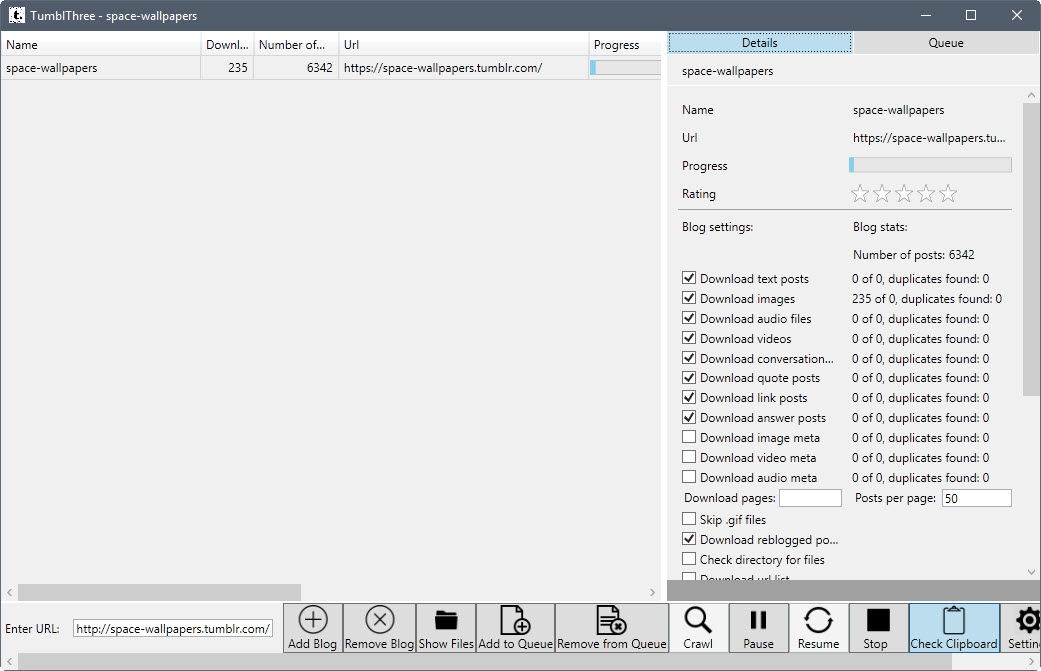The width and height of the screenshot is (1041, 671).
Task: Uncheck Download reblogged posts
Action: (x=689, y=538)
